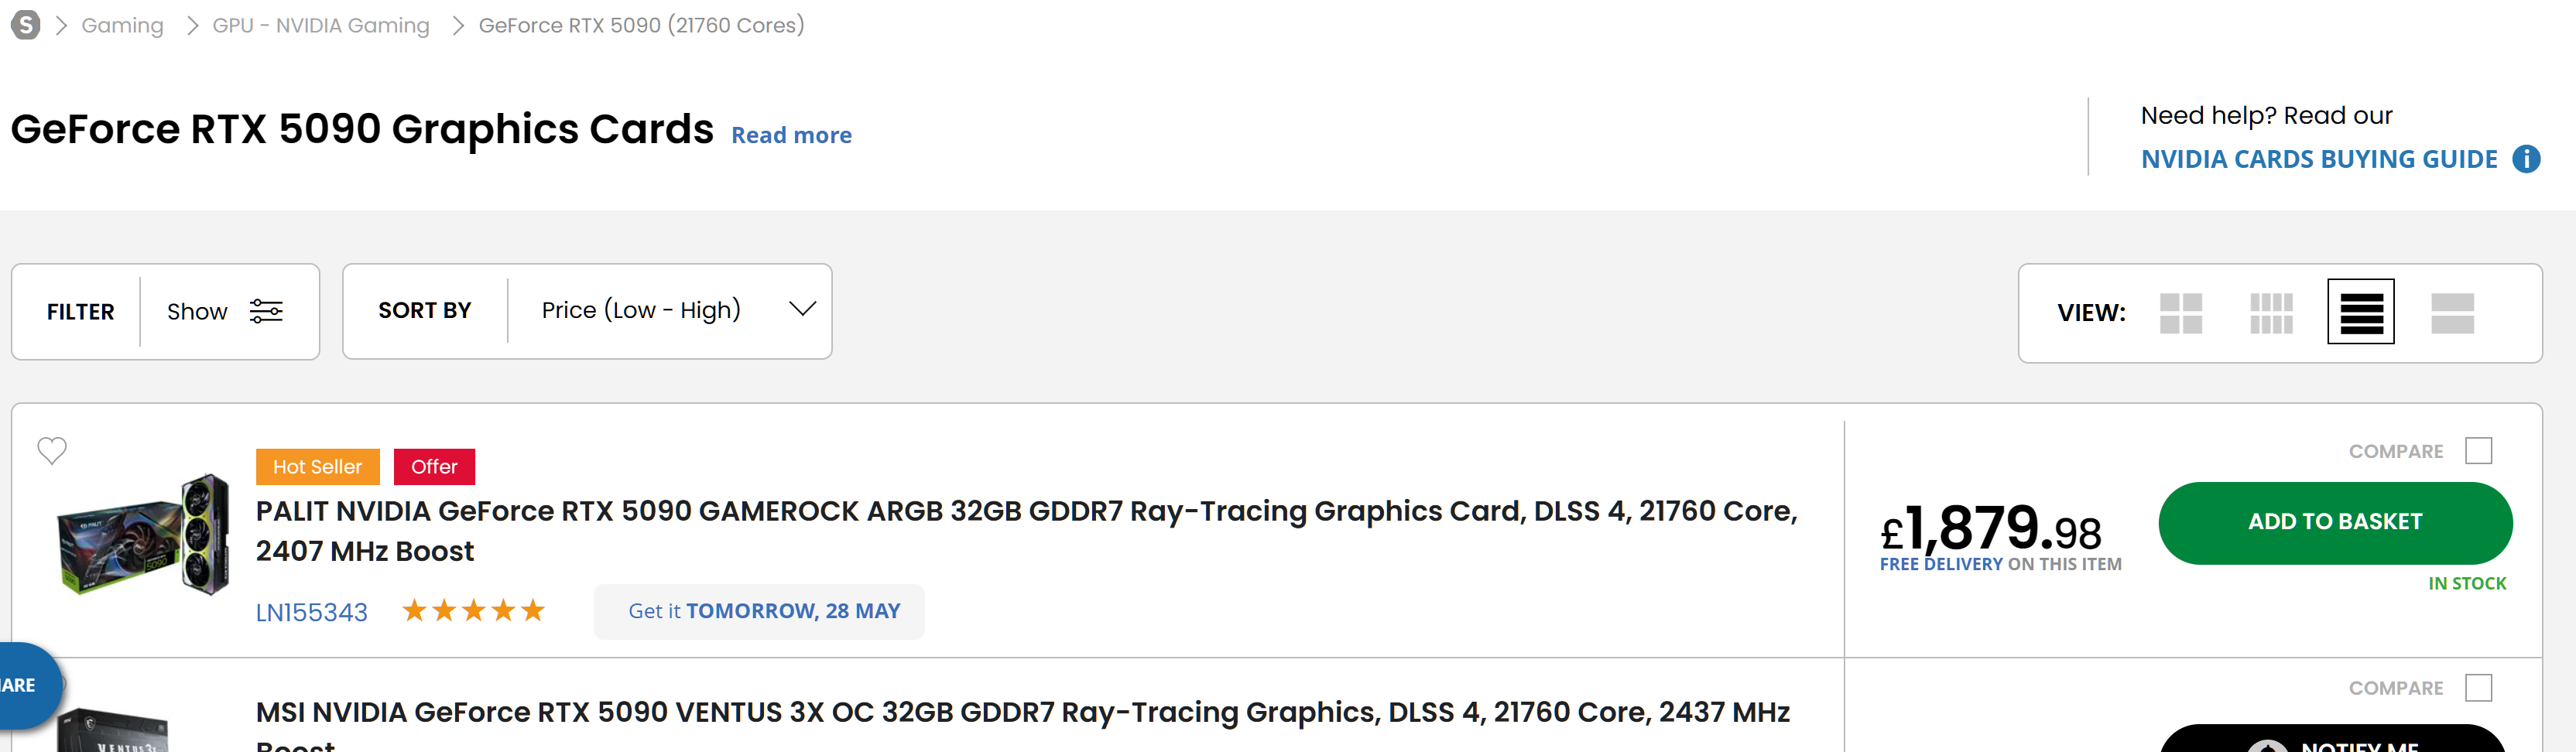Expand sort options with chevron arrow
2576x752 pixels.
802,309
